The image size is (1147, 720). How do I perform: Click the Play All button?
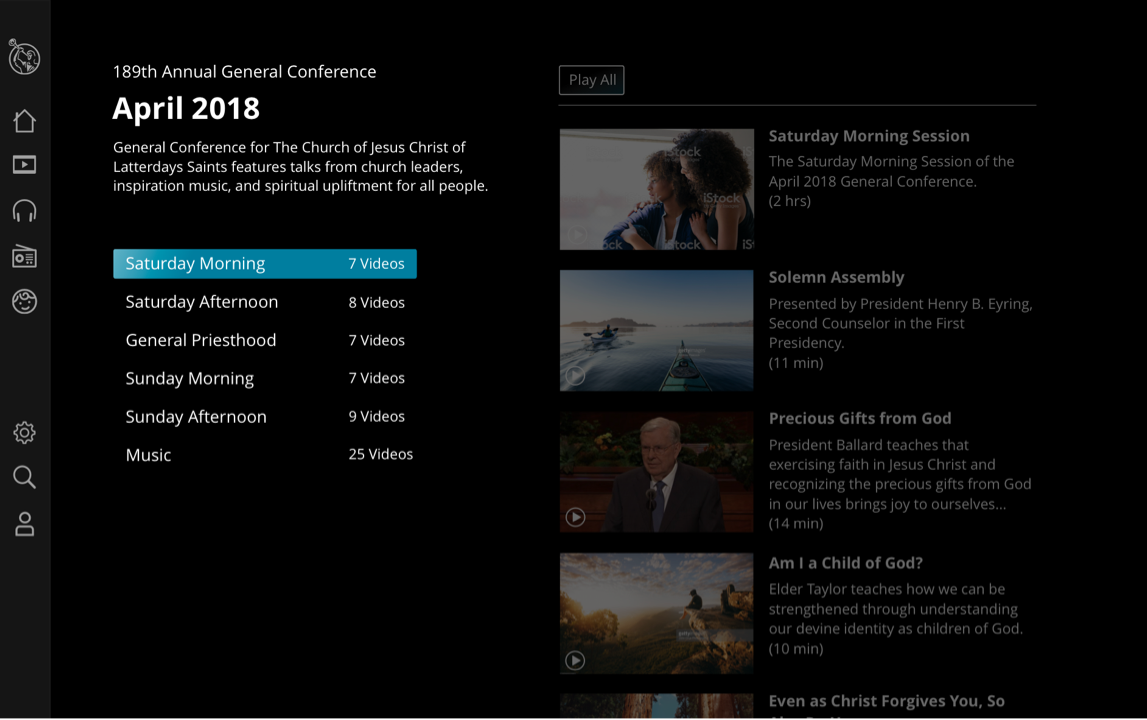point(592,80)
